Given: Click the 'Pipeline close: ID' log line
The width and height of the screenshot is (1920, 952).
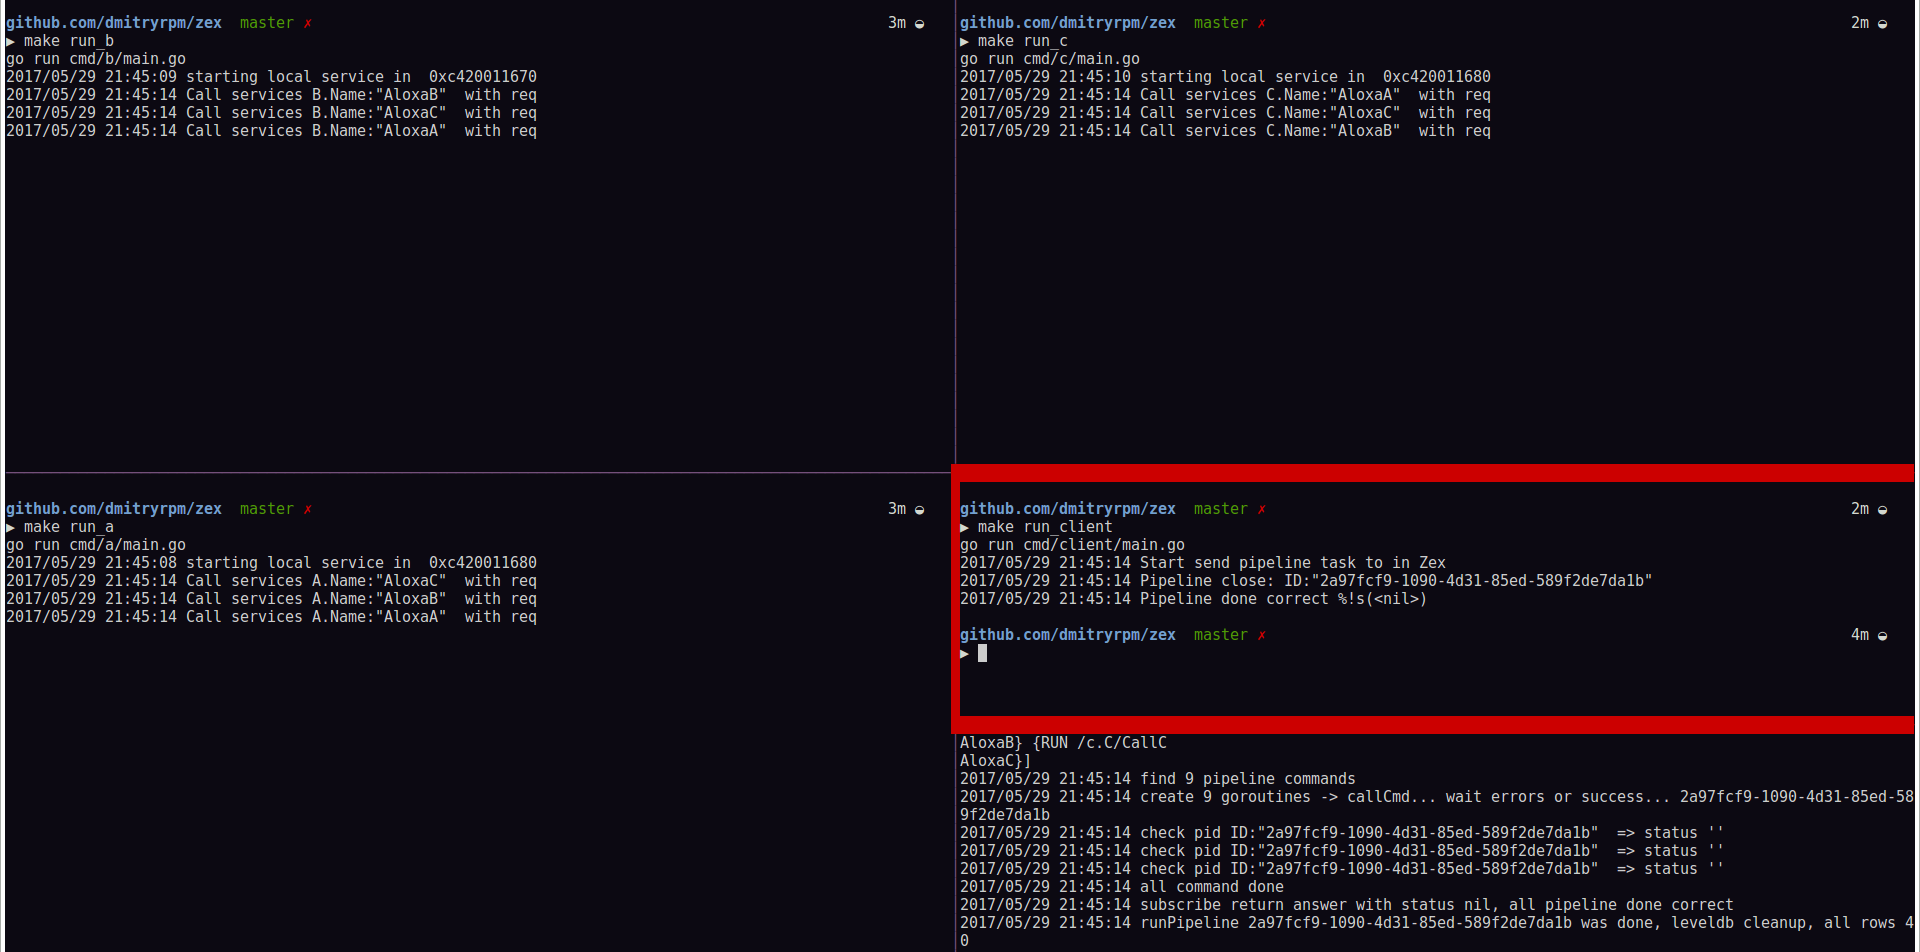Looking at the screenshot, I should pos(1306,581).
